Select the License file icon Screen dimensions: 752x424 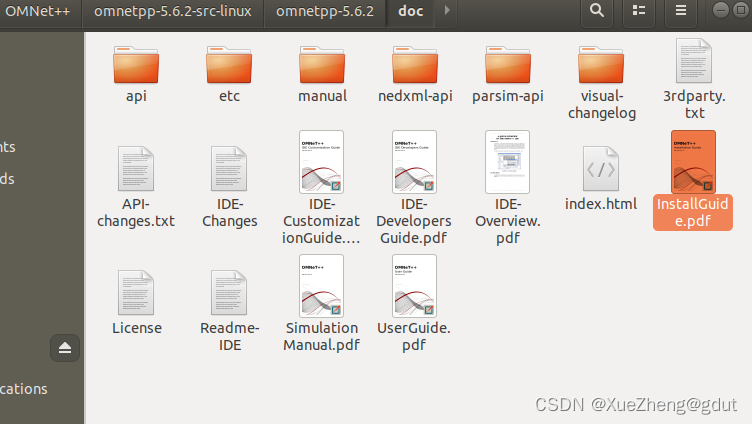[x=136, y=293]
